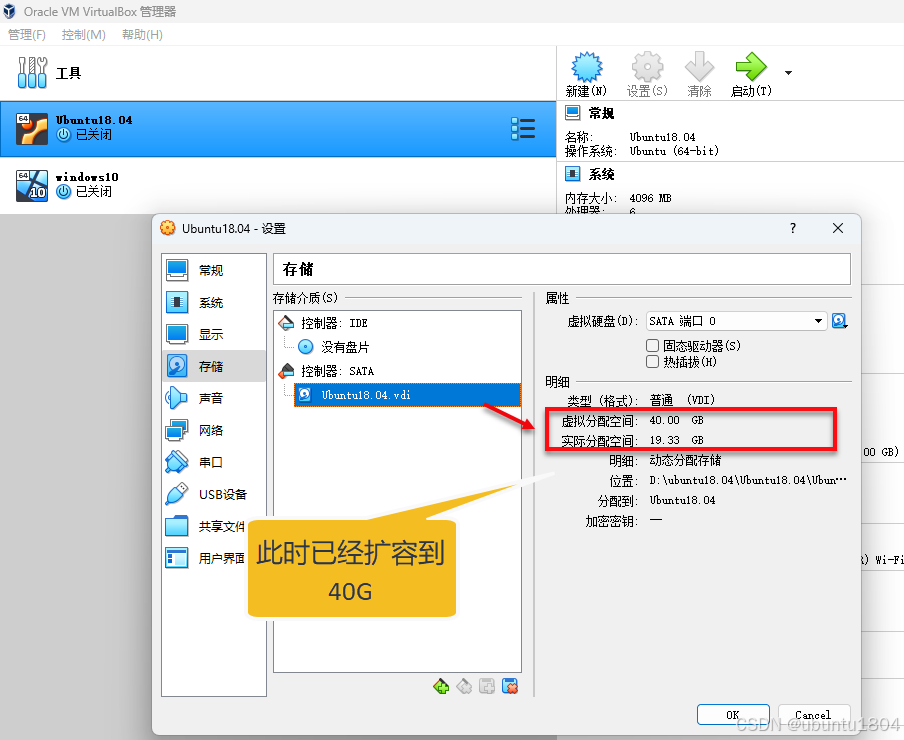The image size is (904, 740).
Task: Open the 帮助(H) menu
Action: tap(142, 35)
